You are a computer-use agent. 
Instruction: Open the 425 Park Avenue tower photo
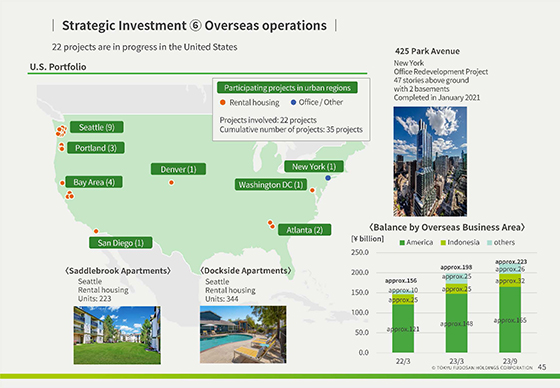430,161
